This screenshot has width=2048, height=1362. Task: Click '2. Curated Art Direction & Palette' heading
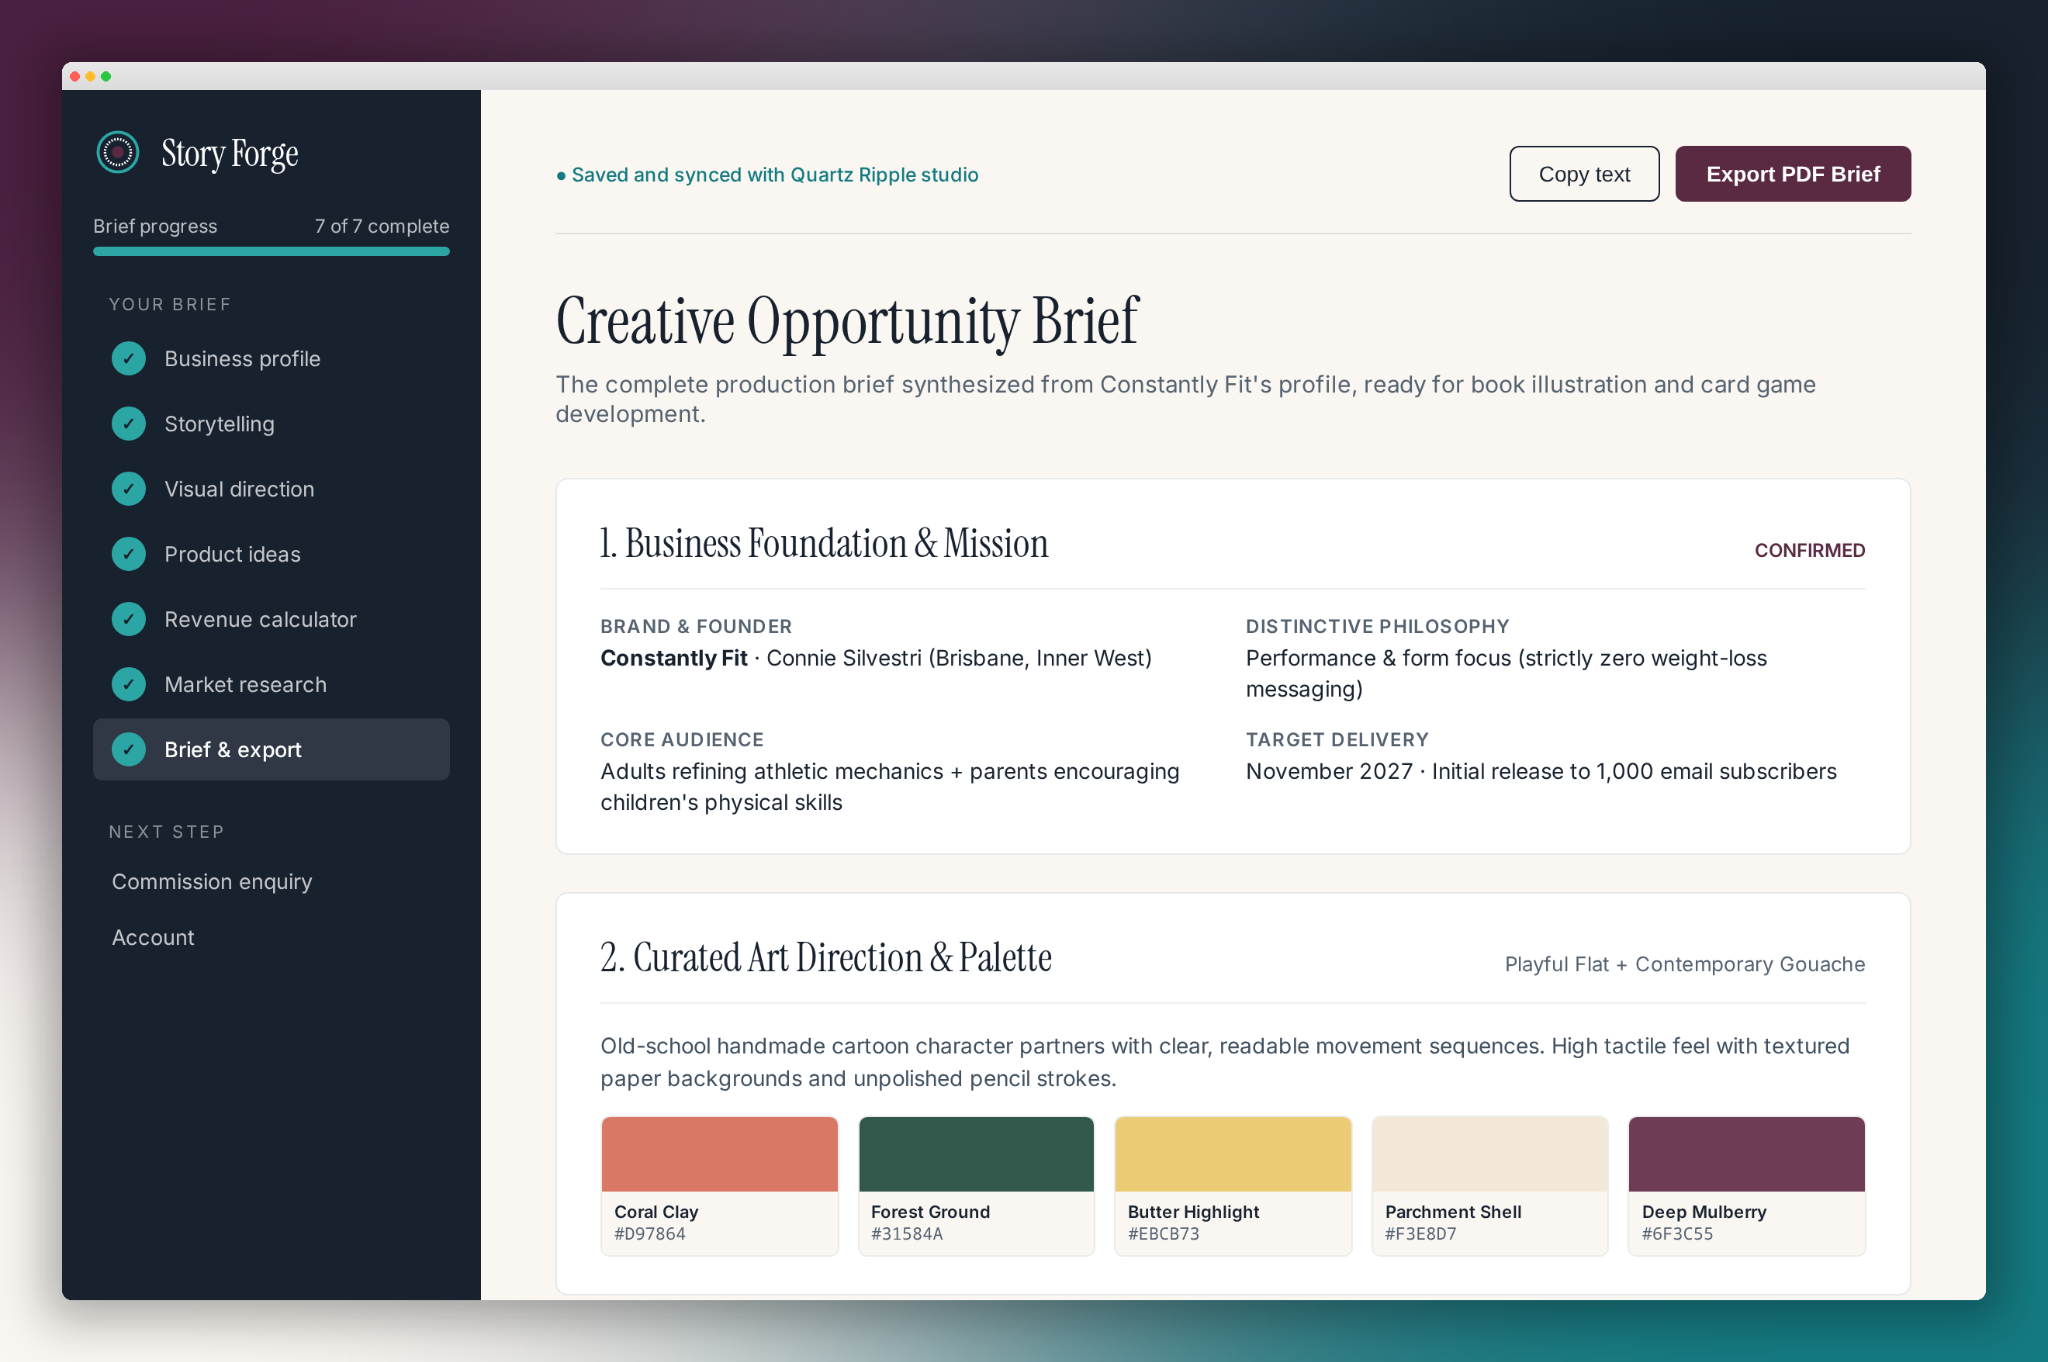826,957
